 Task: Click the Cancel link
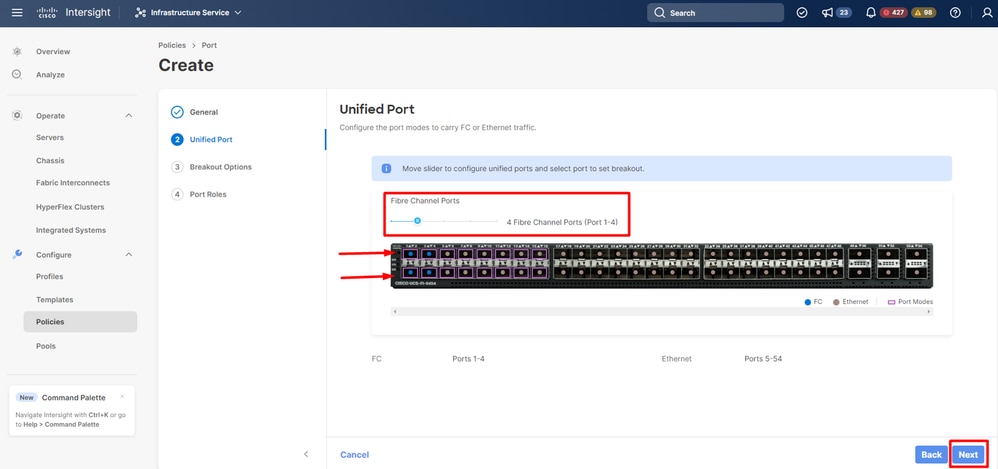(355, 454)
